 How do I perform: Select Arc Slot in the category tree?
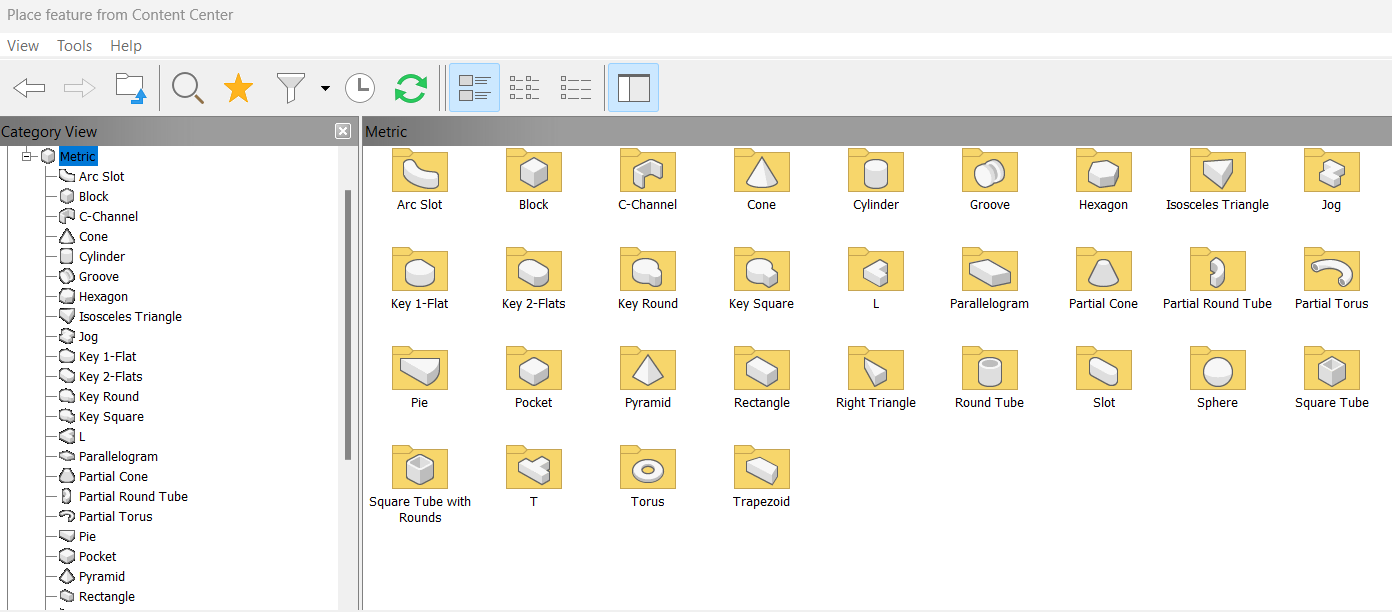click(x=102, y=176)
